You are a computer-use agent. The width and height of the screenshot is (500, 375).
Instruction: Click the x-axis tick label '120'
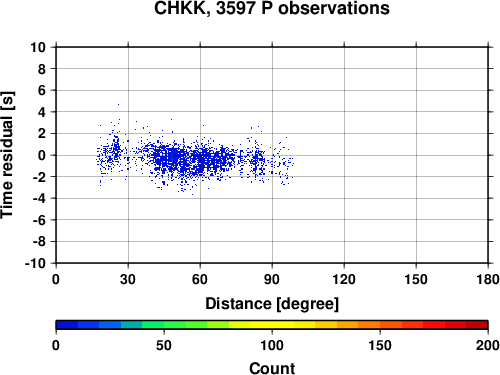344,279
